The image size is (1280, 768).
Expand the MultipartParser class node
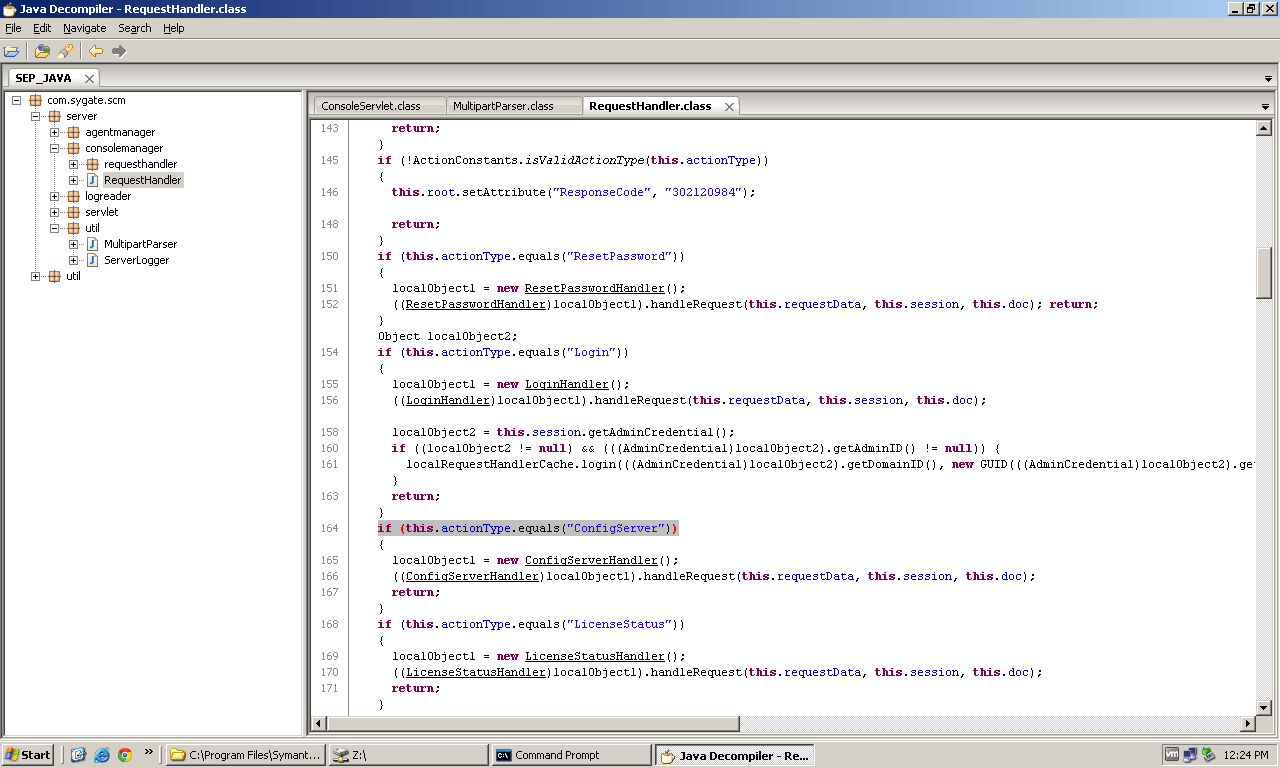click(74, 244)
